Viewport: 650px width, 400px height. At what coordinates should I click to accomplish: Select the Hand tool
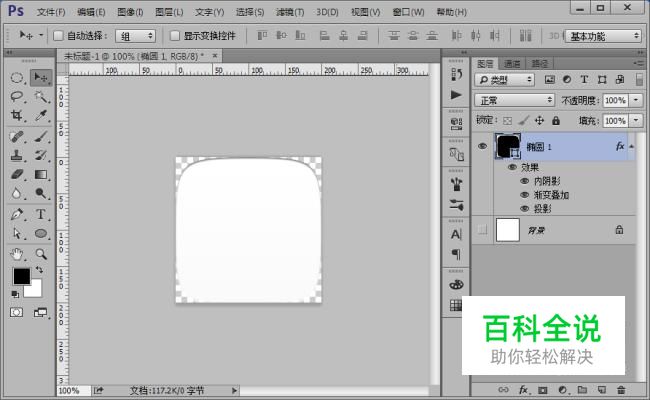click(17, 252)
